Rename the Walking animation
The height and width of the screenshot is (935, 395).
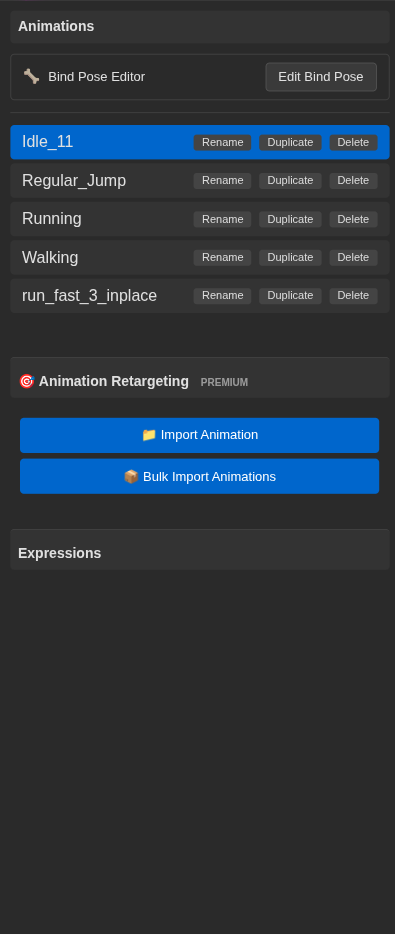pyautogui.click(x=223, y=258)
